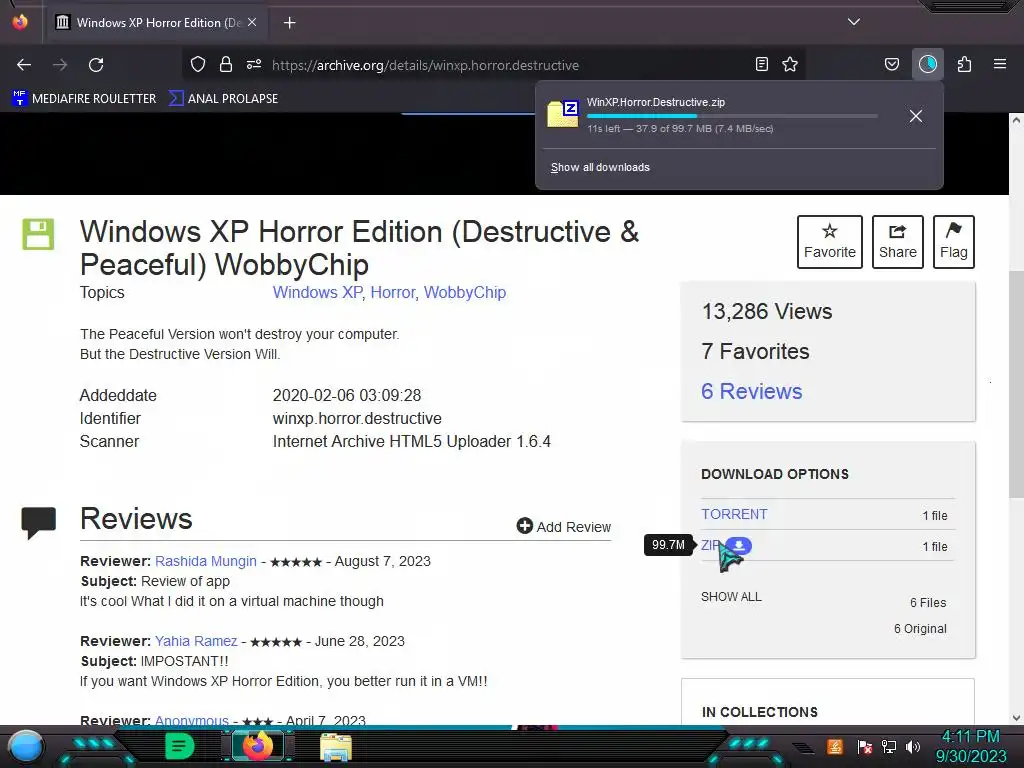Click scrollbar up arrow
The image size is (1024, 768).
(x=1016, y=120)
